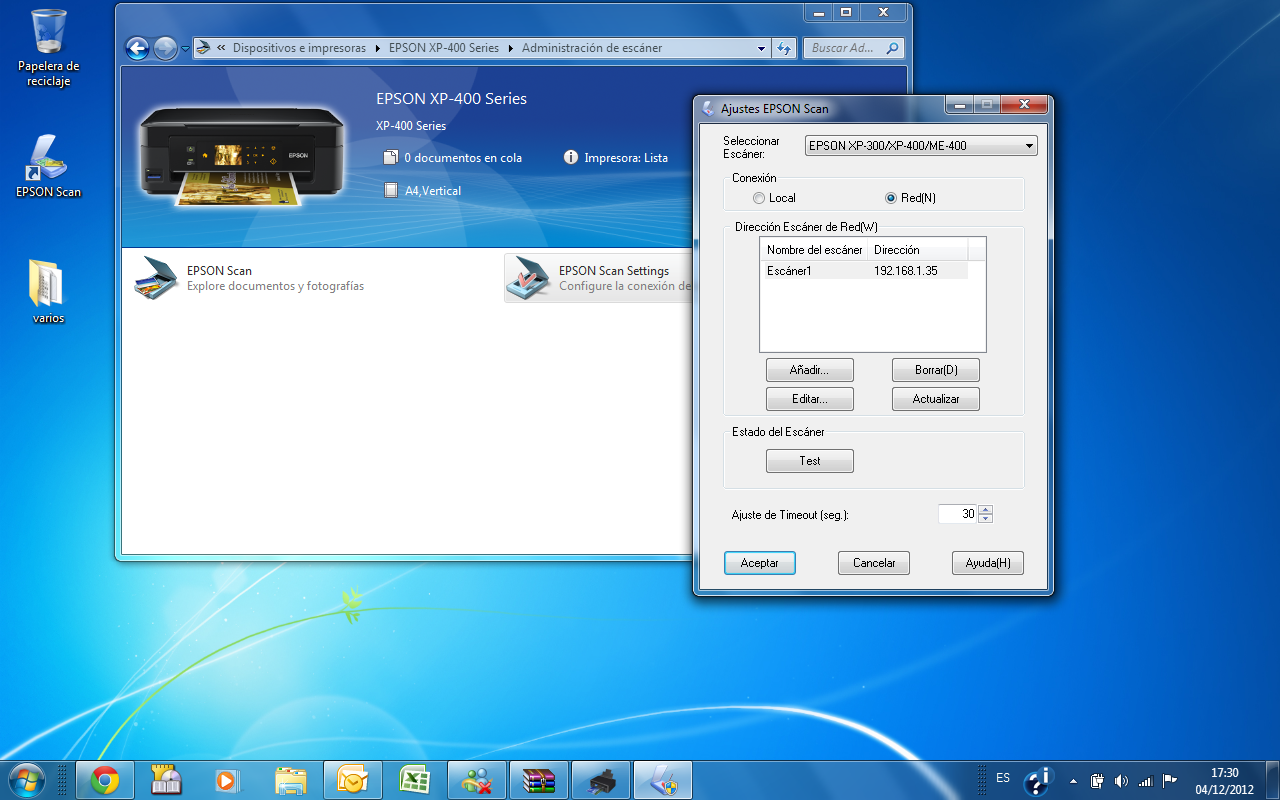Open the Seleccionar Escáner combo box
This screenshot has height=800, width=1280.
coord(921,146)
